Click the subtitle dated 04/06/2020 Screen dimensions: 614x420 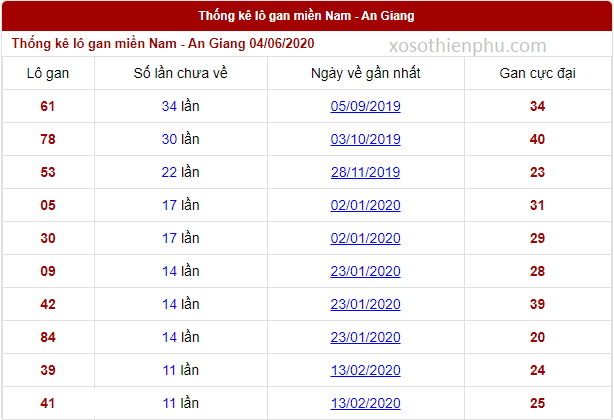163,43
